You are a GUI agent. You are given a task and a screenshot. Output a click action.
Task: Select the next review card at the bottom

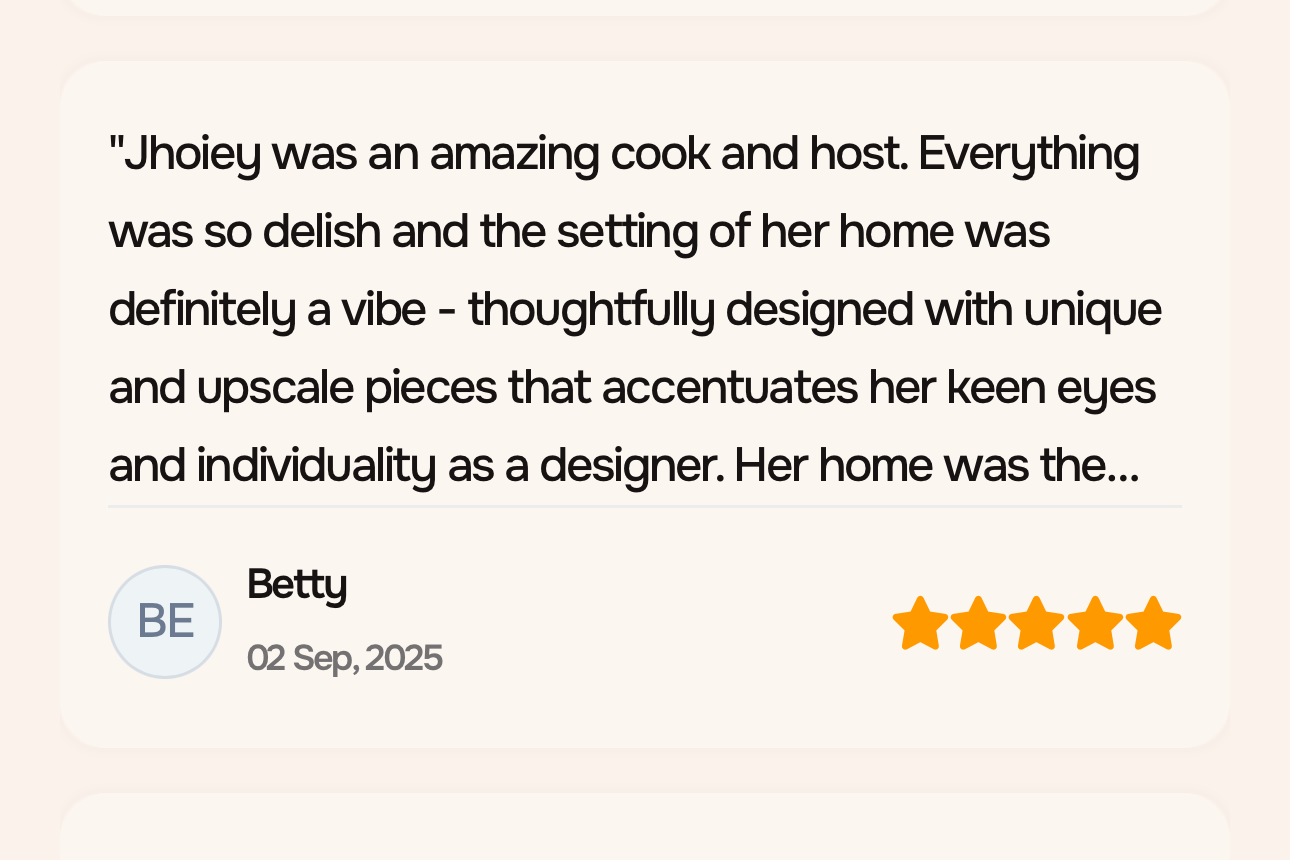pyautogui.click(x=644, y=830)
